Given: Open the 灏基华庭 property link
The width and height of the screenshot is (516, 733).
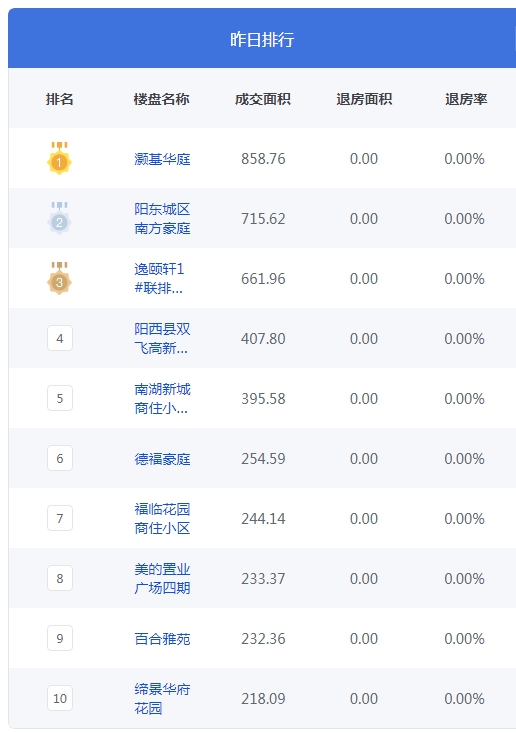Looking at the screenshot, I should 162,159.
